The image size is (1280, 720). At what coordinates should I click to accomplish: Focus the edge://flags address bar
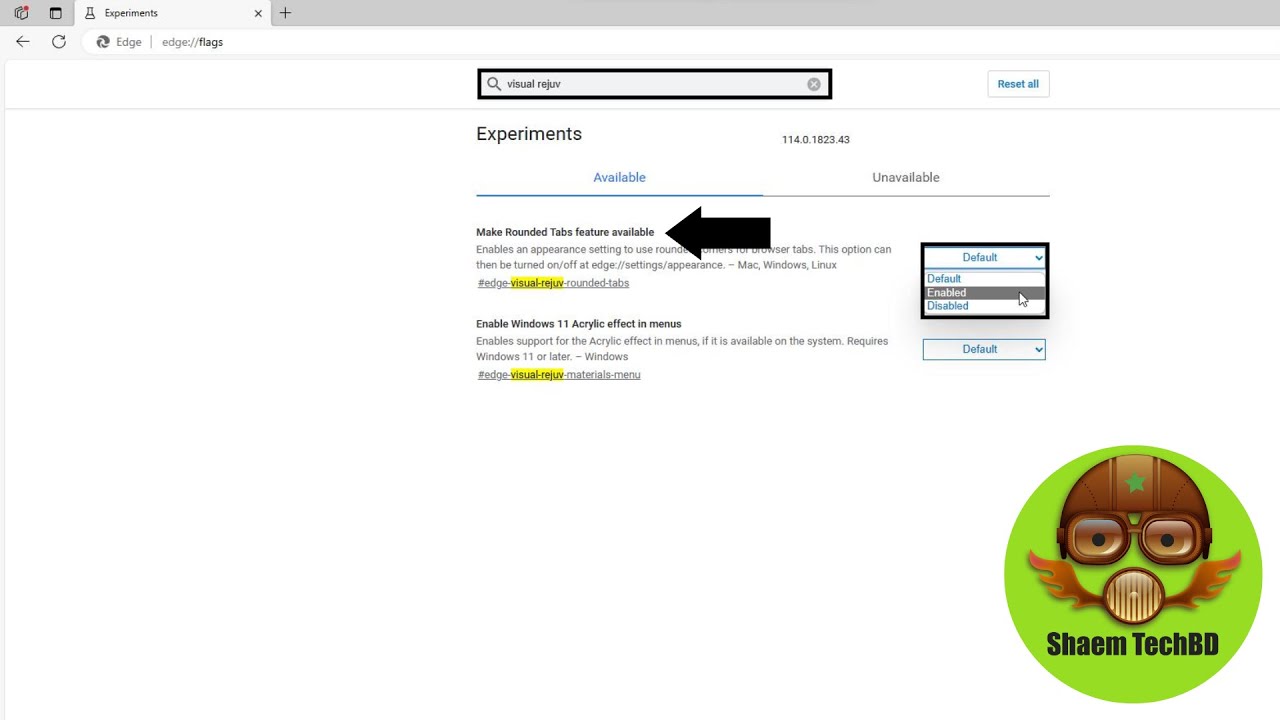192,42
